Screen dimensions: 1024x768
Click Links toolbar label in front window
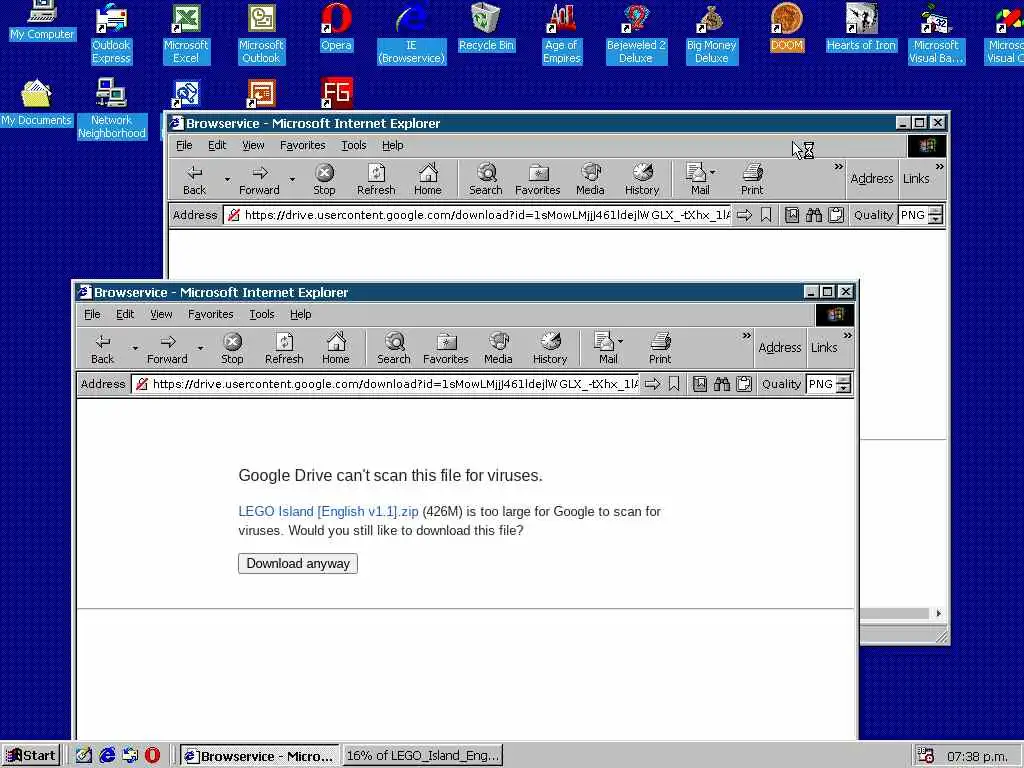tap(824, 347)
